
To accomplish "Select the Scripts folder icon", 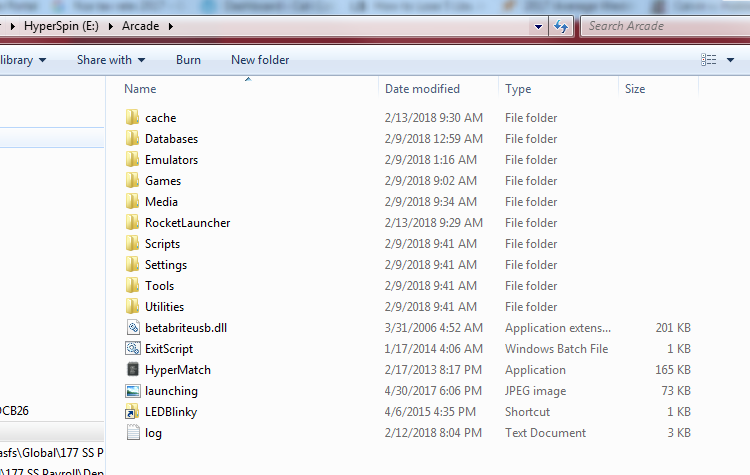I will tap(132, 244).
